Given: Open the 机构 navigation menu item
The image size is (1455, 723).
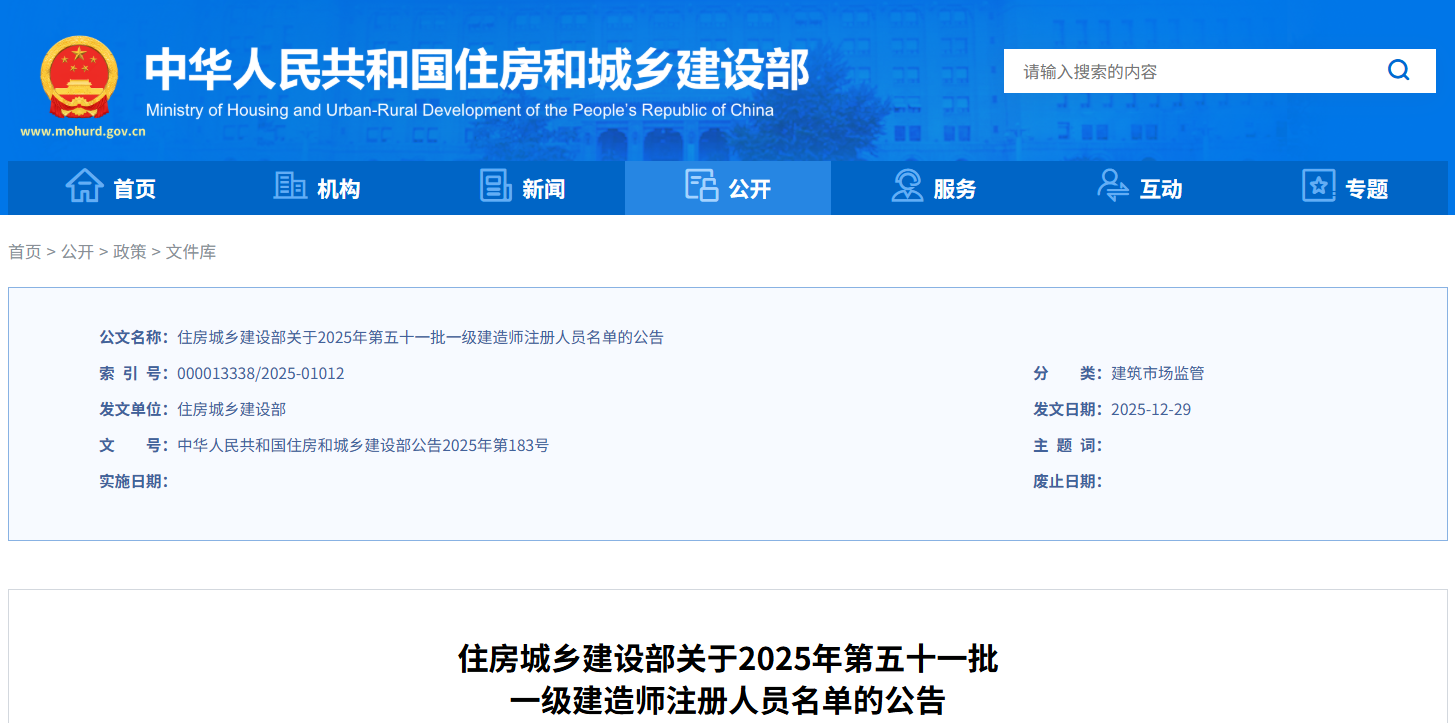Looking at the screenshot, I should (339, 189).
